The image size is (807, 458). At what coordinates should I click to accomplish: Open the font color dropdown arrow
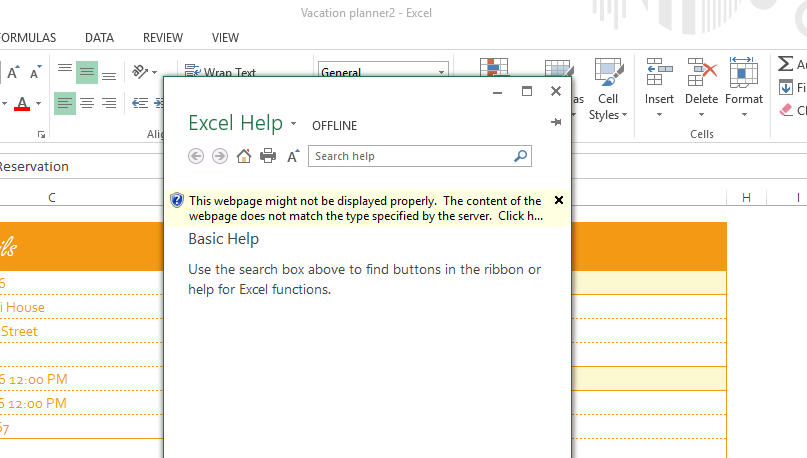point(38,103)
